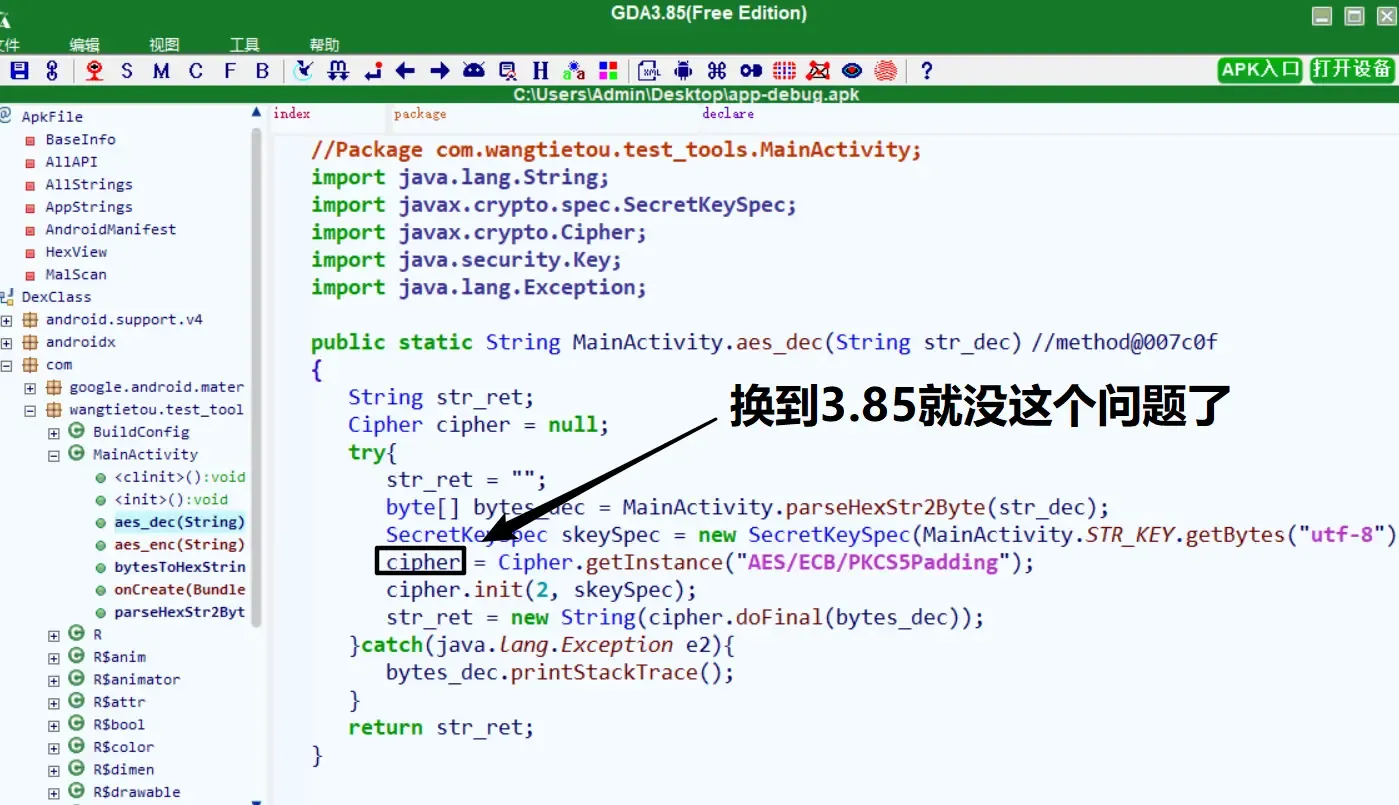Collapse the MainActivity class node
1399x805 pixels.
[54, 454]
